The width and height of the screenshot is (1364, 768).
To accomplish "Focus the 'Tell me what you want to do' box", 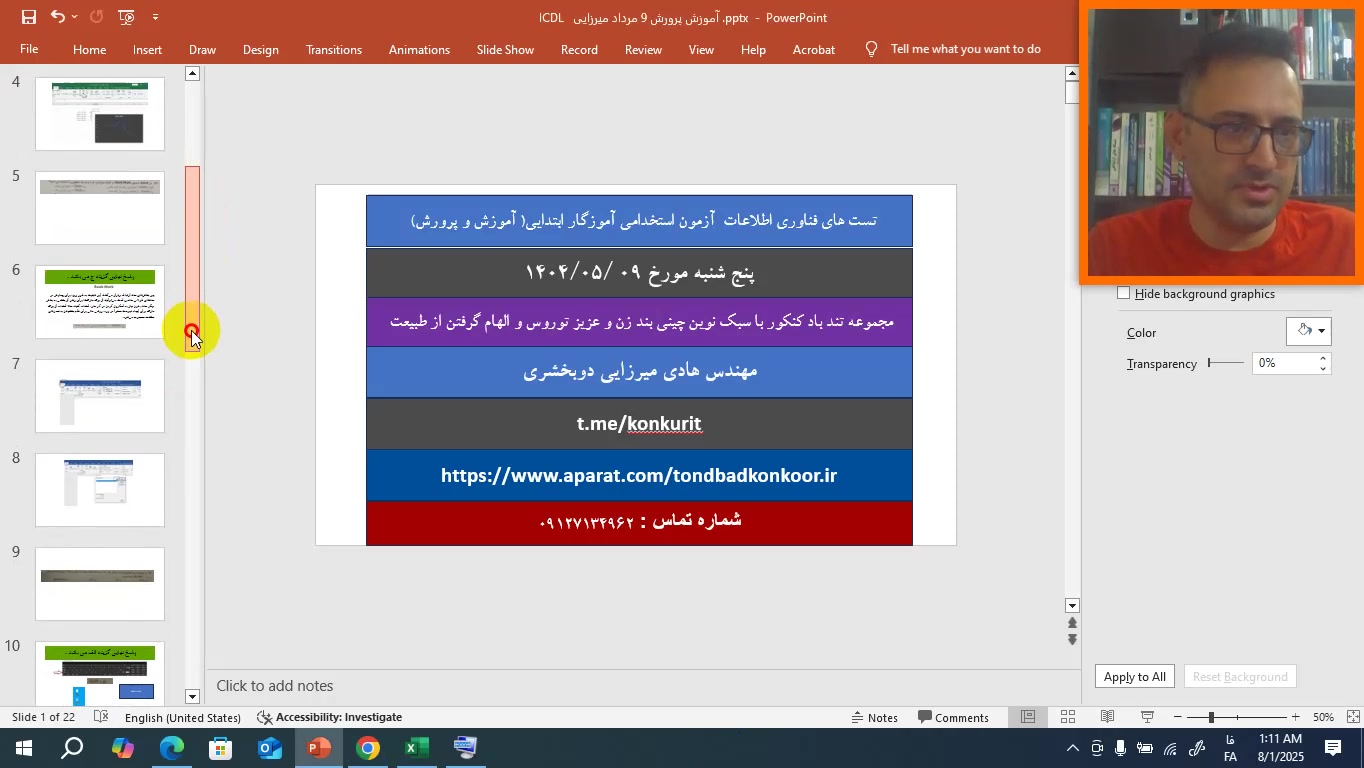I will (966, 49).
